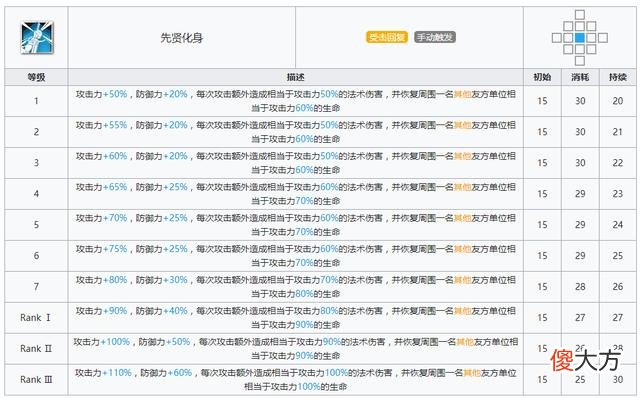Click the 消耗 value 29 in level 5 row

click(580, 225)
